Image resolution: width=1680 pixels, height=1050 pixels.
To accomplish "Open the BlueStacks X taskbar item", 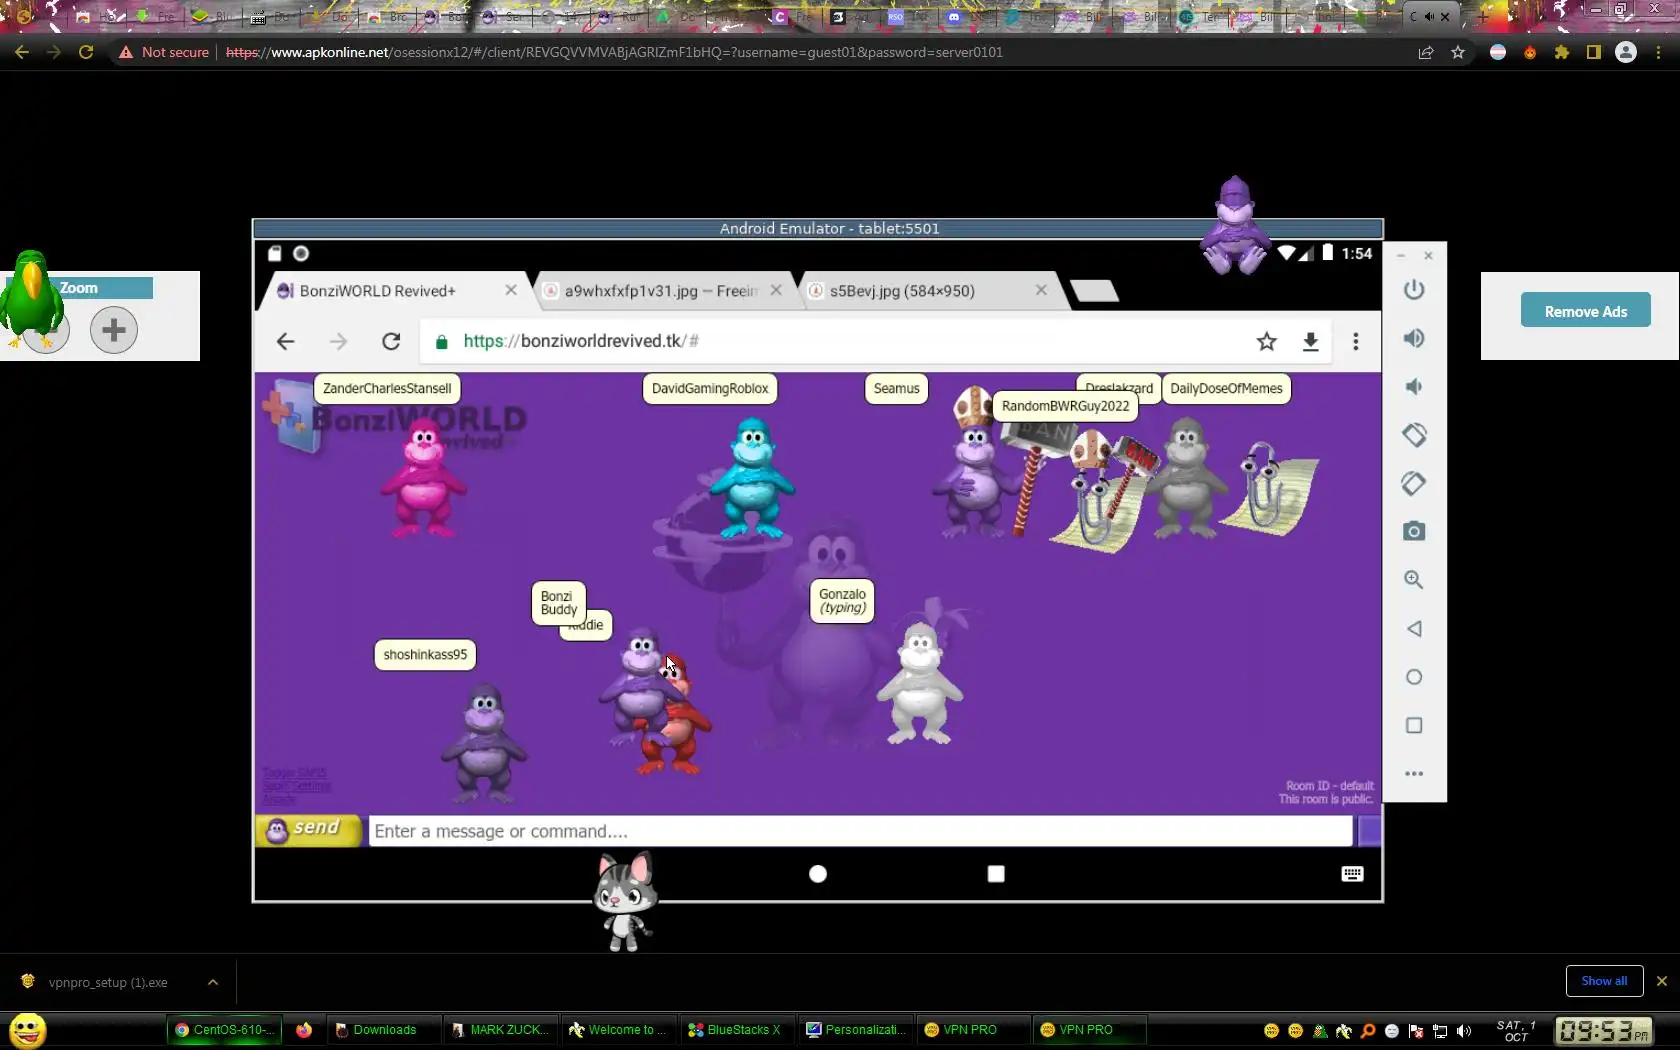I will (738, 1030).
